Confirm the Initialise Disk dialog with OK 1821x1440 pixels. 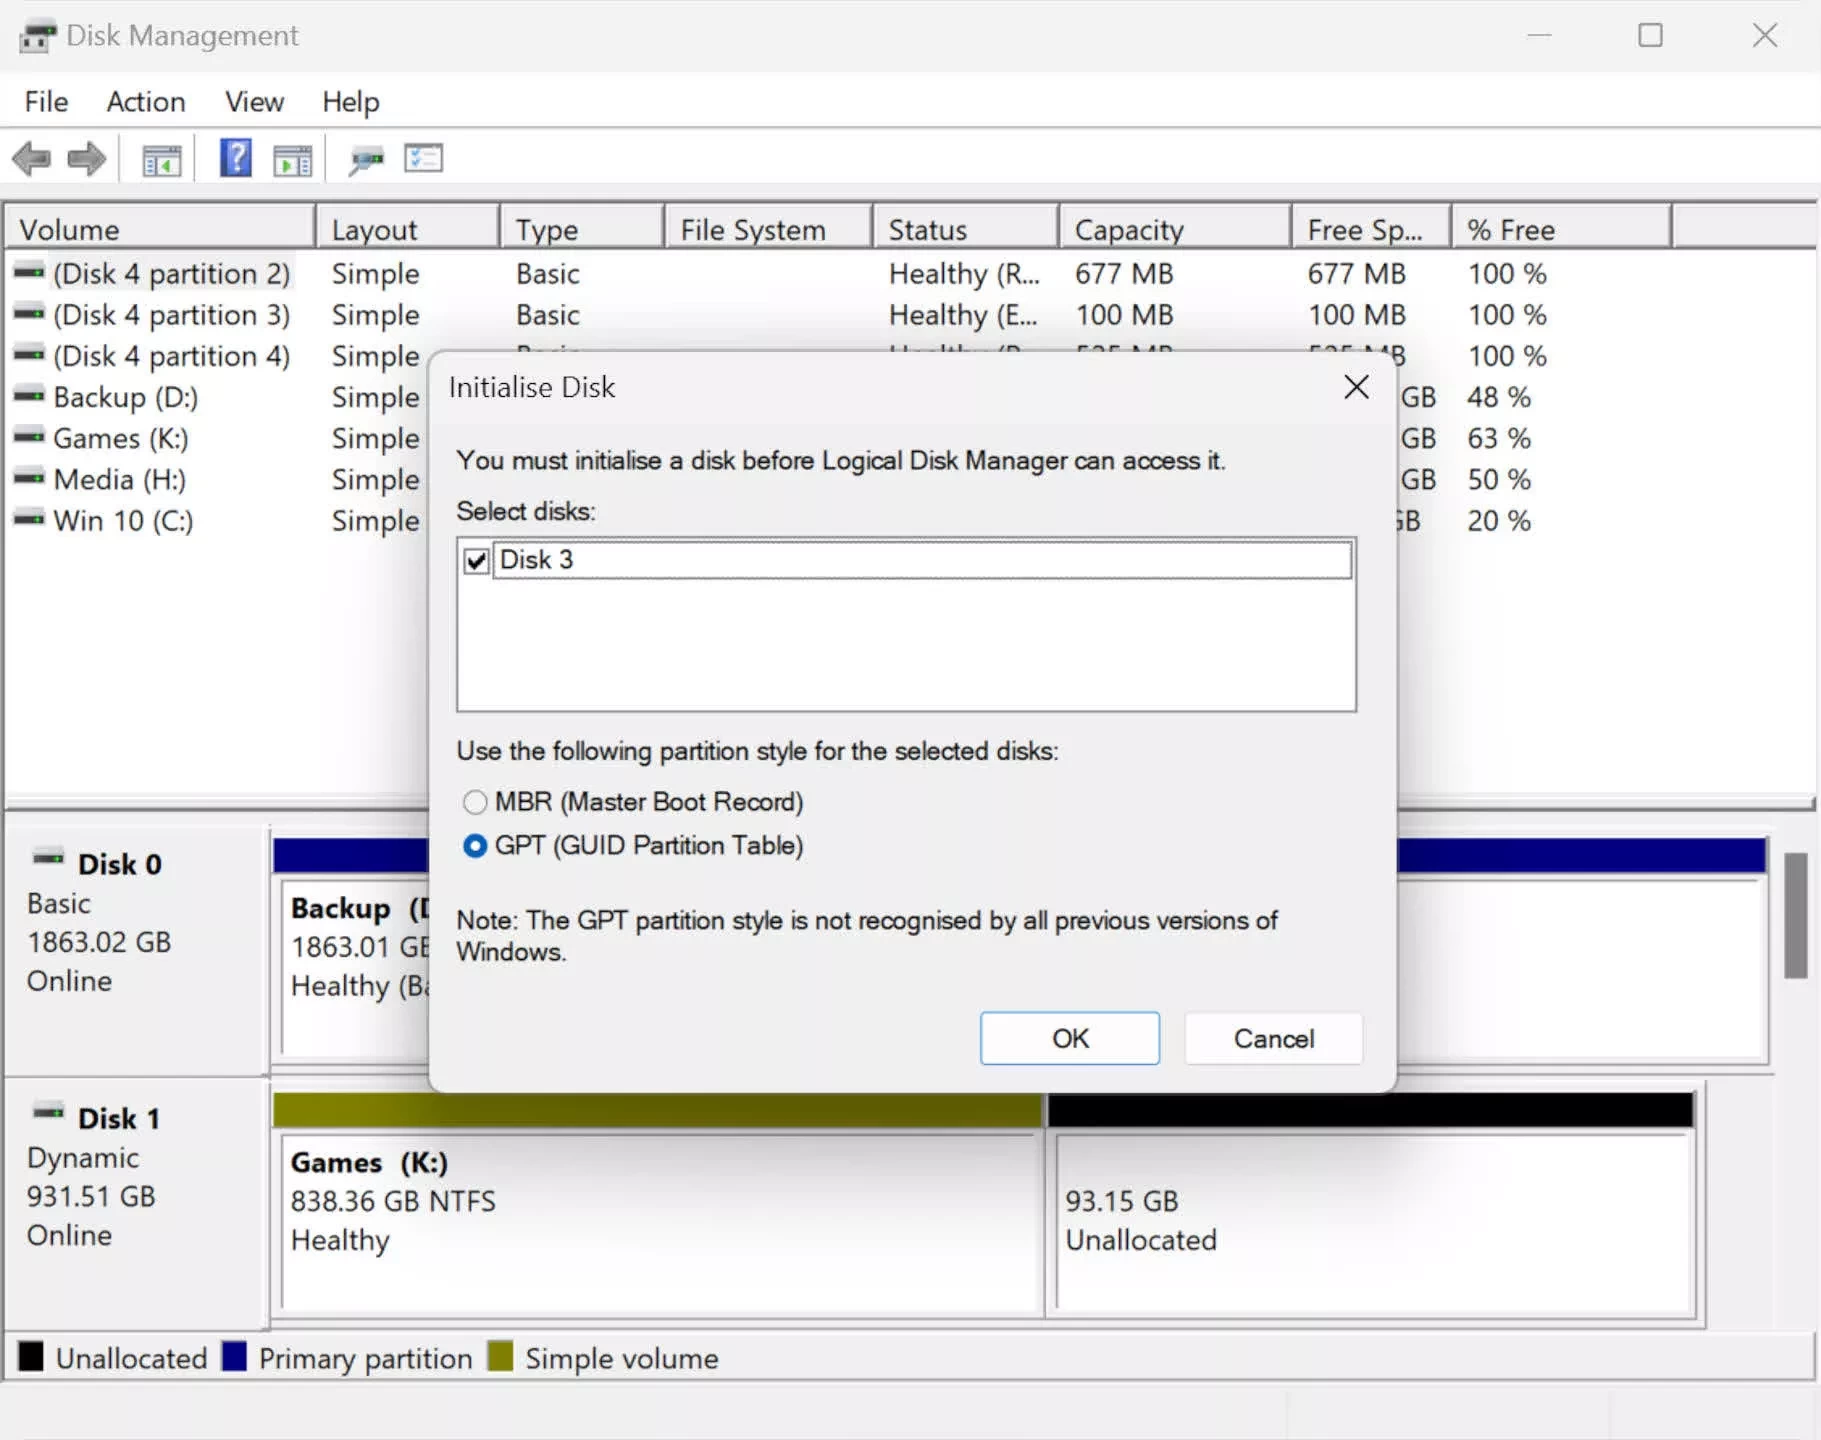(x=1070, y=1038)
